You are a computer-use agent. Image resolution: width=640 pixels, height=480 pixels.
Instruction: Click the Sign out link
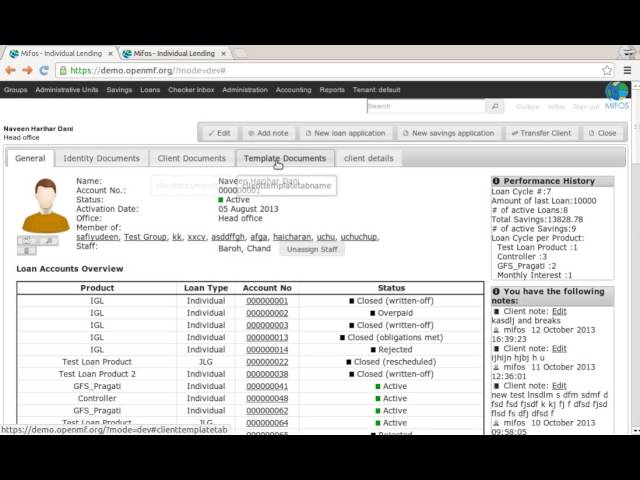[x=586, y=107]
